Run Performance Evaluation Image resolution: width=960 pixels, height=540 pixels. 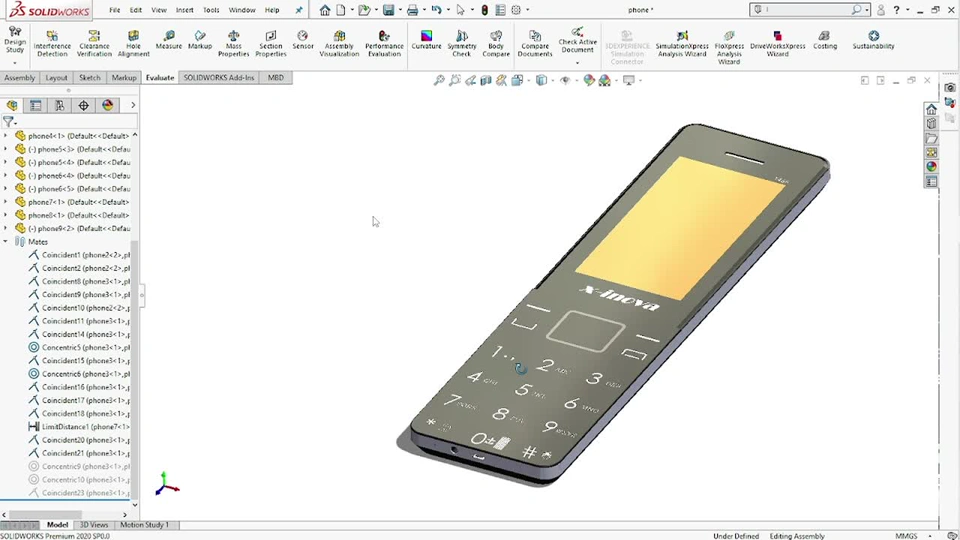pos(384,43)
